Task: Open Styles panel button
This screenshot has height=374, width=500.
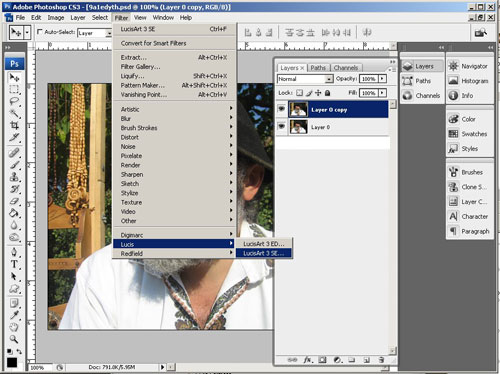Action: pos(469,149)
